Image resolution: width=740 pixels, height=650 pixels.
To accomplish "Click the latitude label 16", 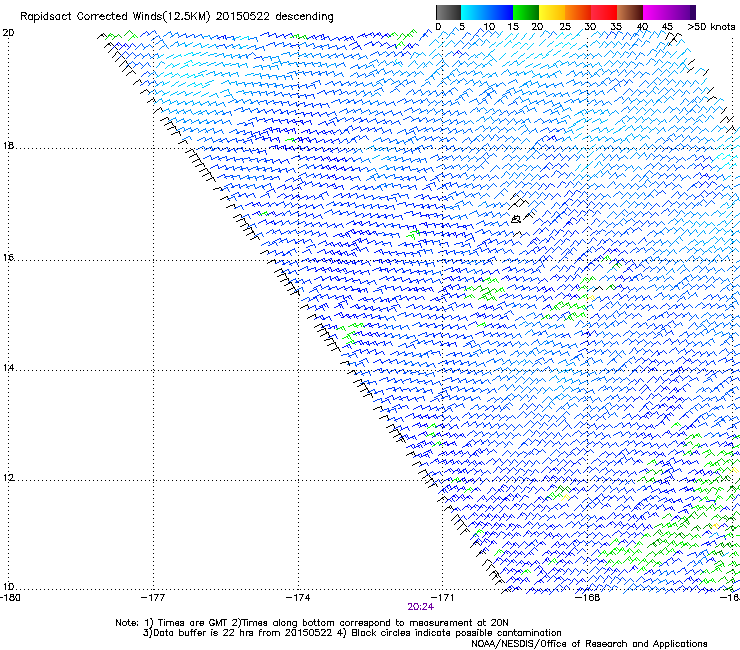I will point(8,257).
